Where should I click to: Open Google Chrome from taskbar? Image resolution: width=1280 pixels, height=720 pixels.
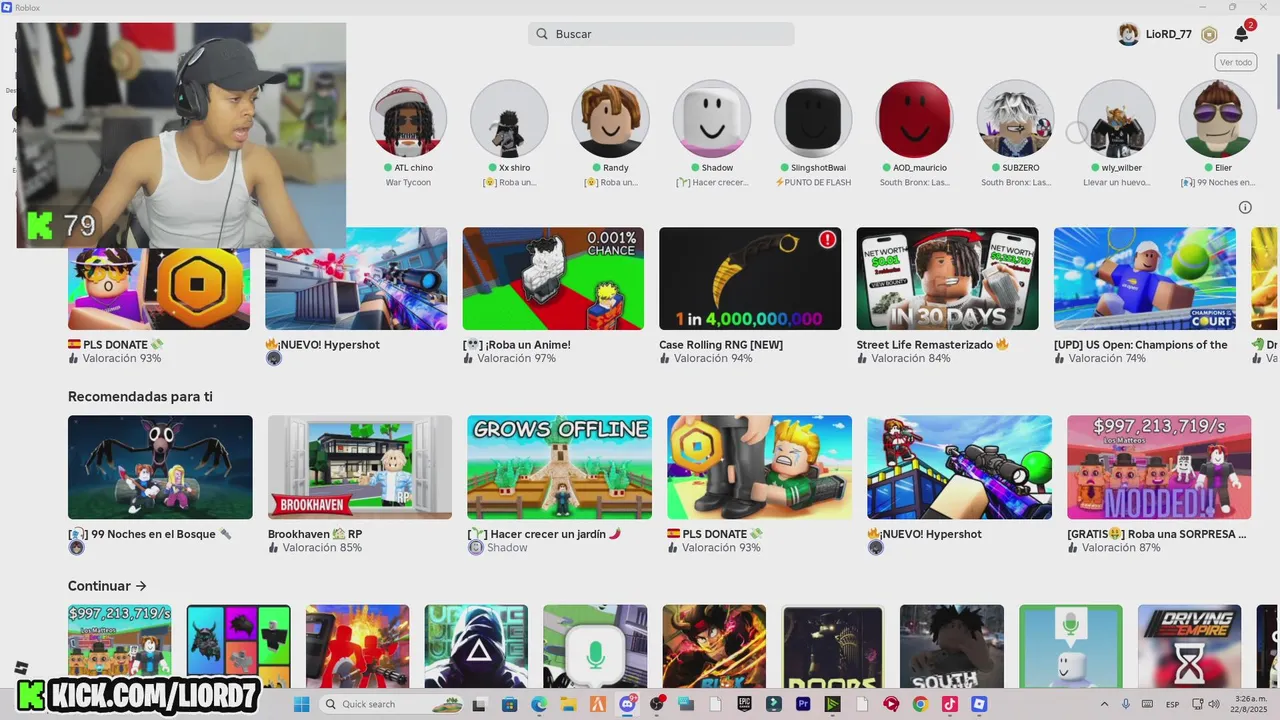tap(920, 704)
